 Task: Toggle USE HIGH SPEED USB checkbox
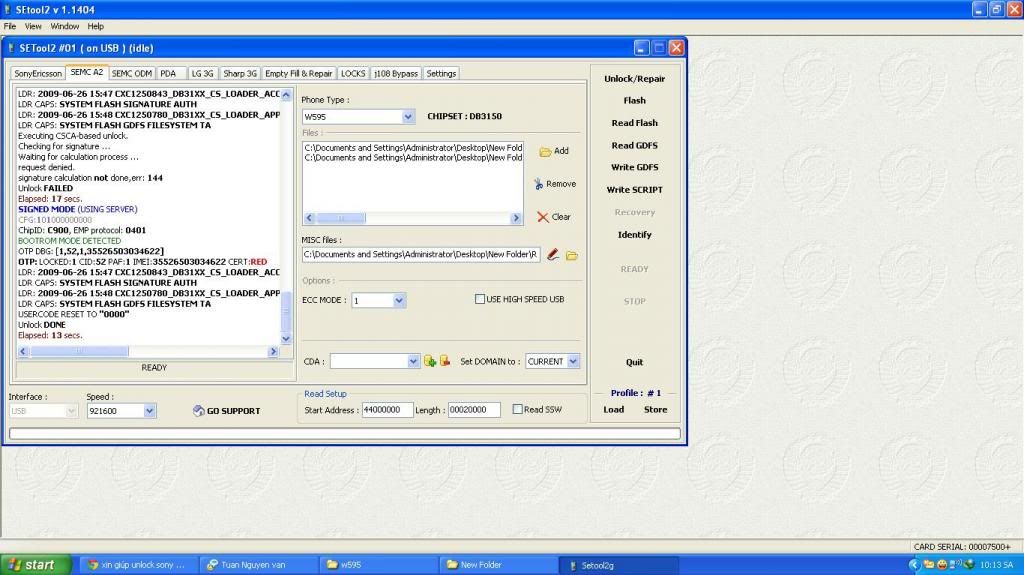click(480, 299)
